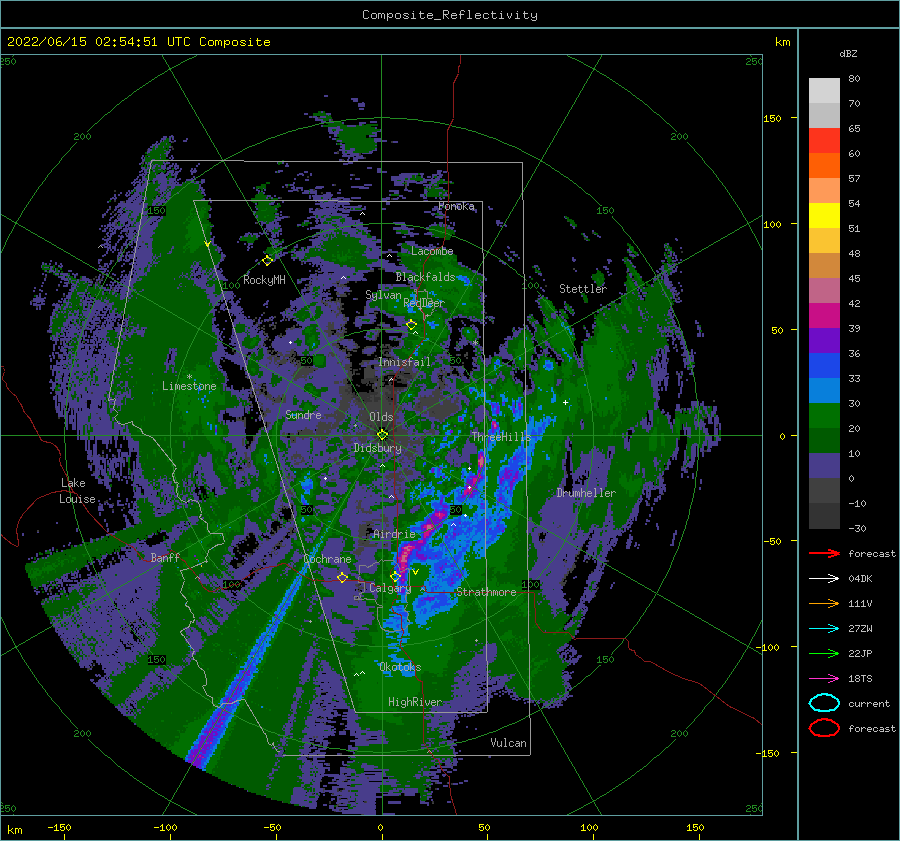Click the Calgary city label

pos(390,588)
